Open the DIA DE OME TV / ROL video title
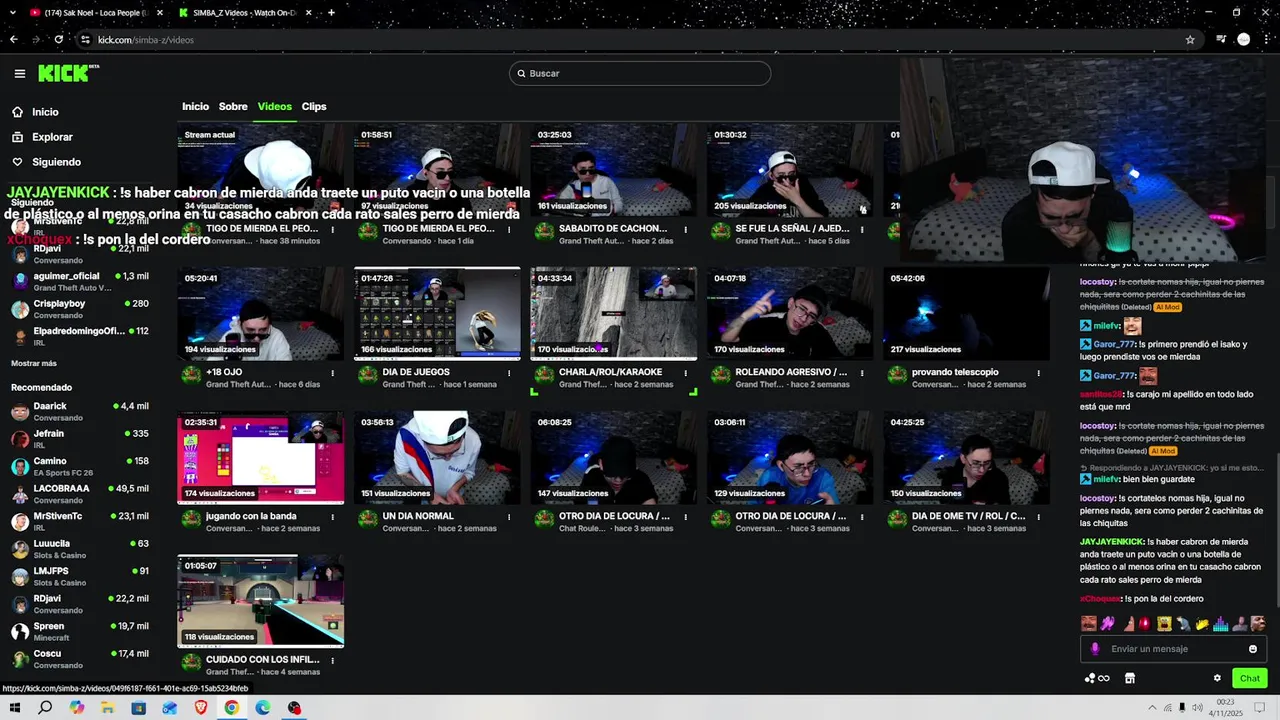 (969, 516)
